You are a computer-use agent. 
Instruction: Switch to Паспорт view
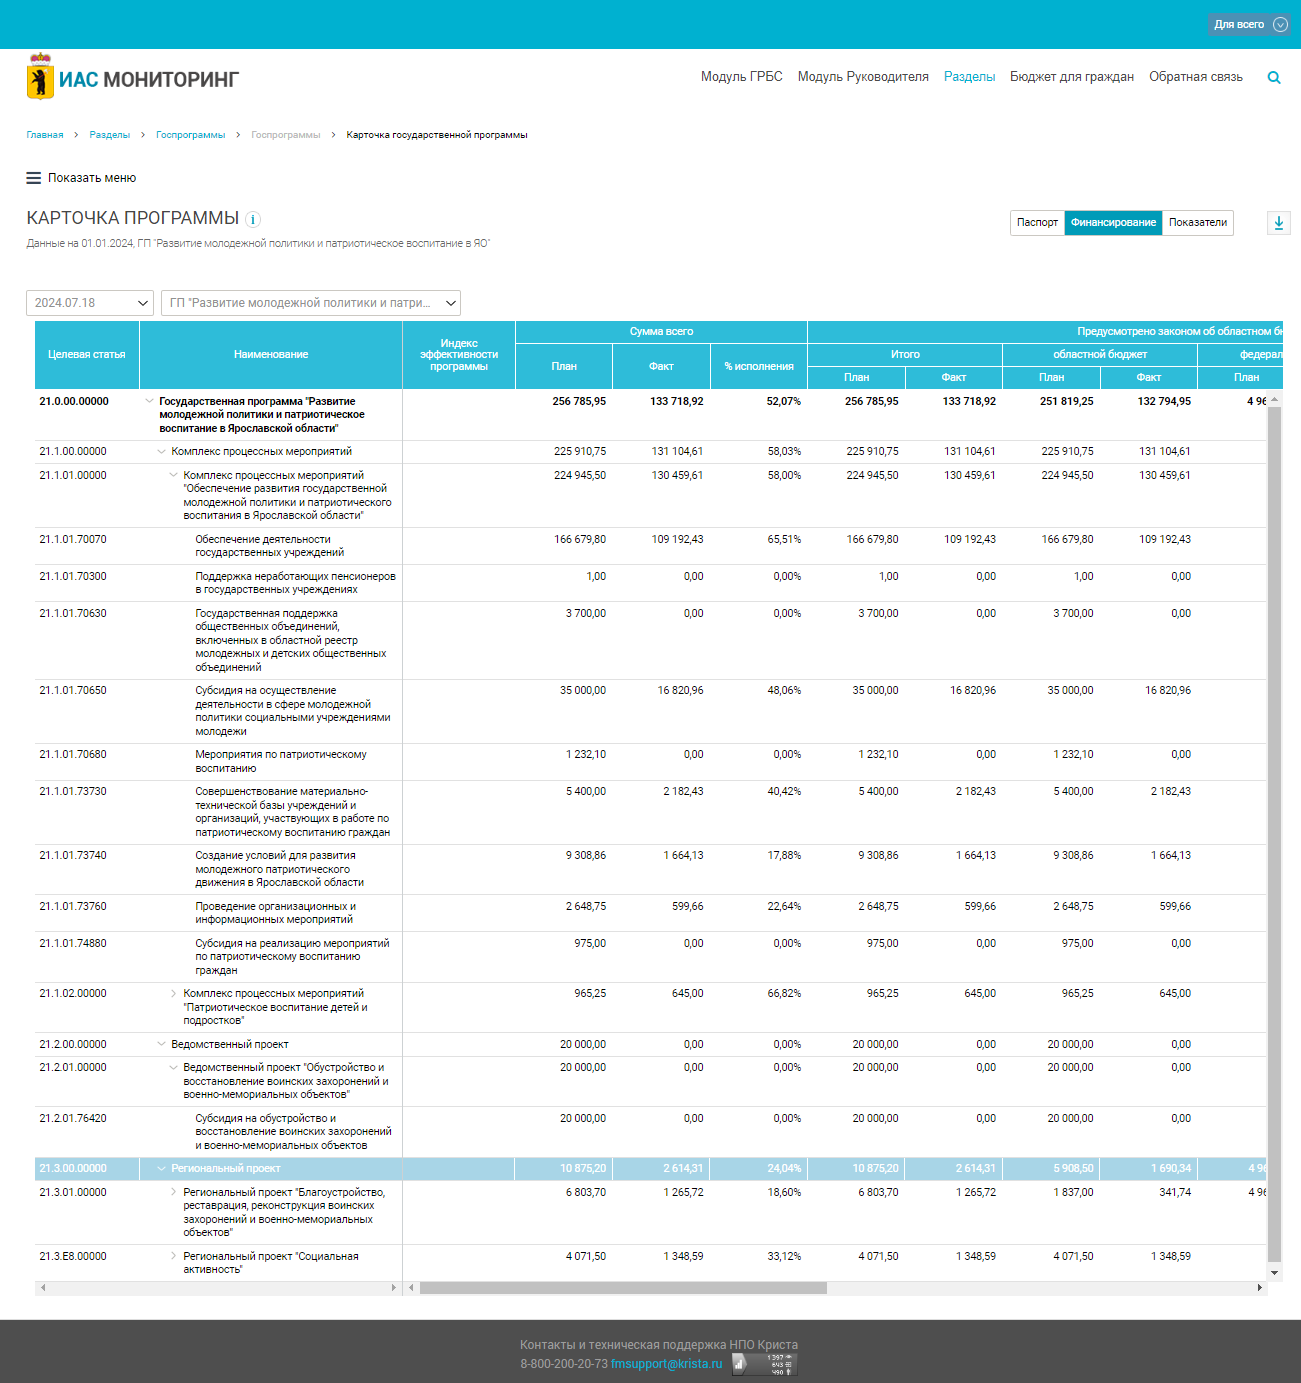pos(1037,223)
